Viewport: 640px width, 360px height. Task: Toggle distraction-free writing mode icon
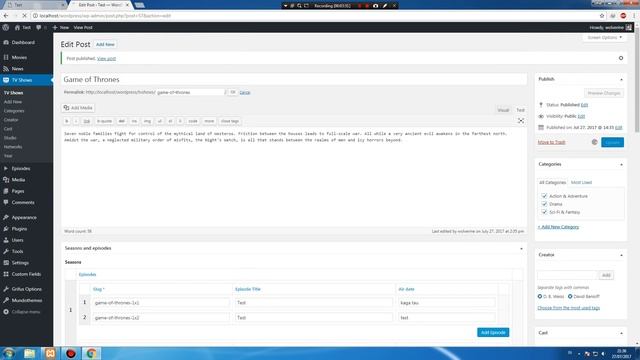(521, 121)
